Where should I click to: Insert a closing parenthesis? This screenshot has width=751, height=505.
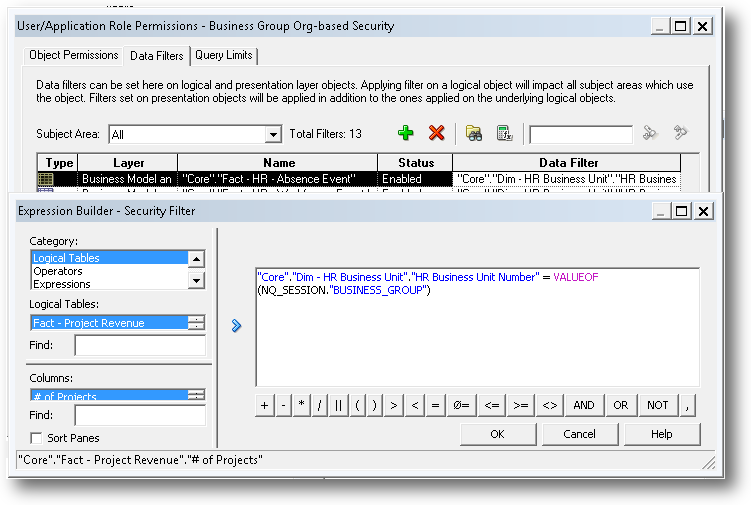tap(375, 405)
